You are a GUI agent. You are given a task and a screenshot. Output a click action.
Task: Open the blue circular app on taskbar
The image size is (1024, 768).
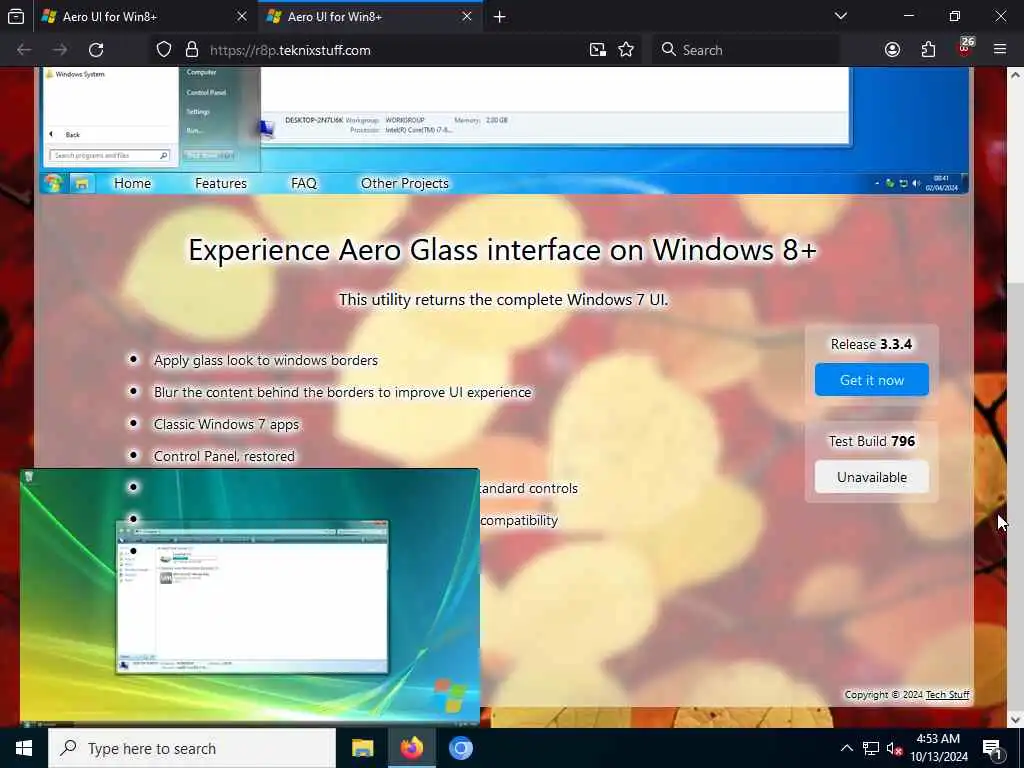click(460, 748)
